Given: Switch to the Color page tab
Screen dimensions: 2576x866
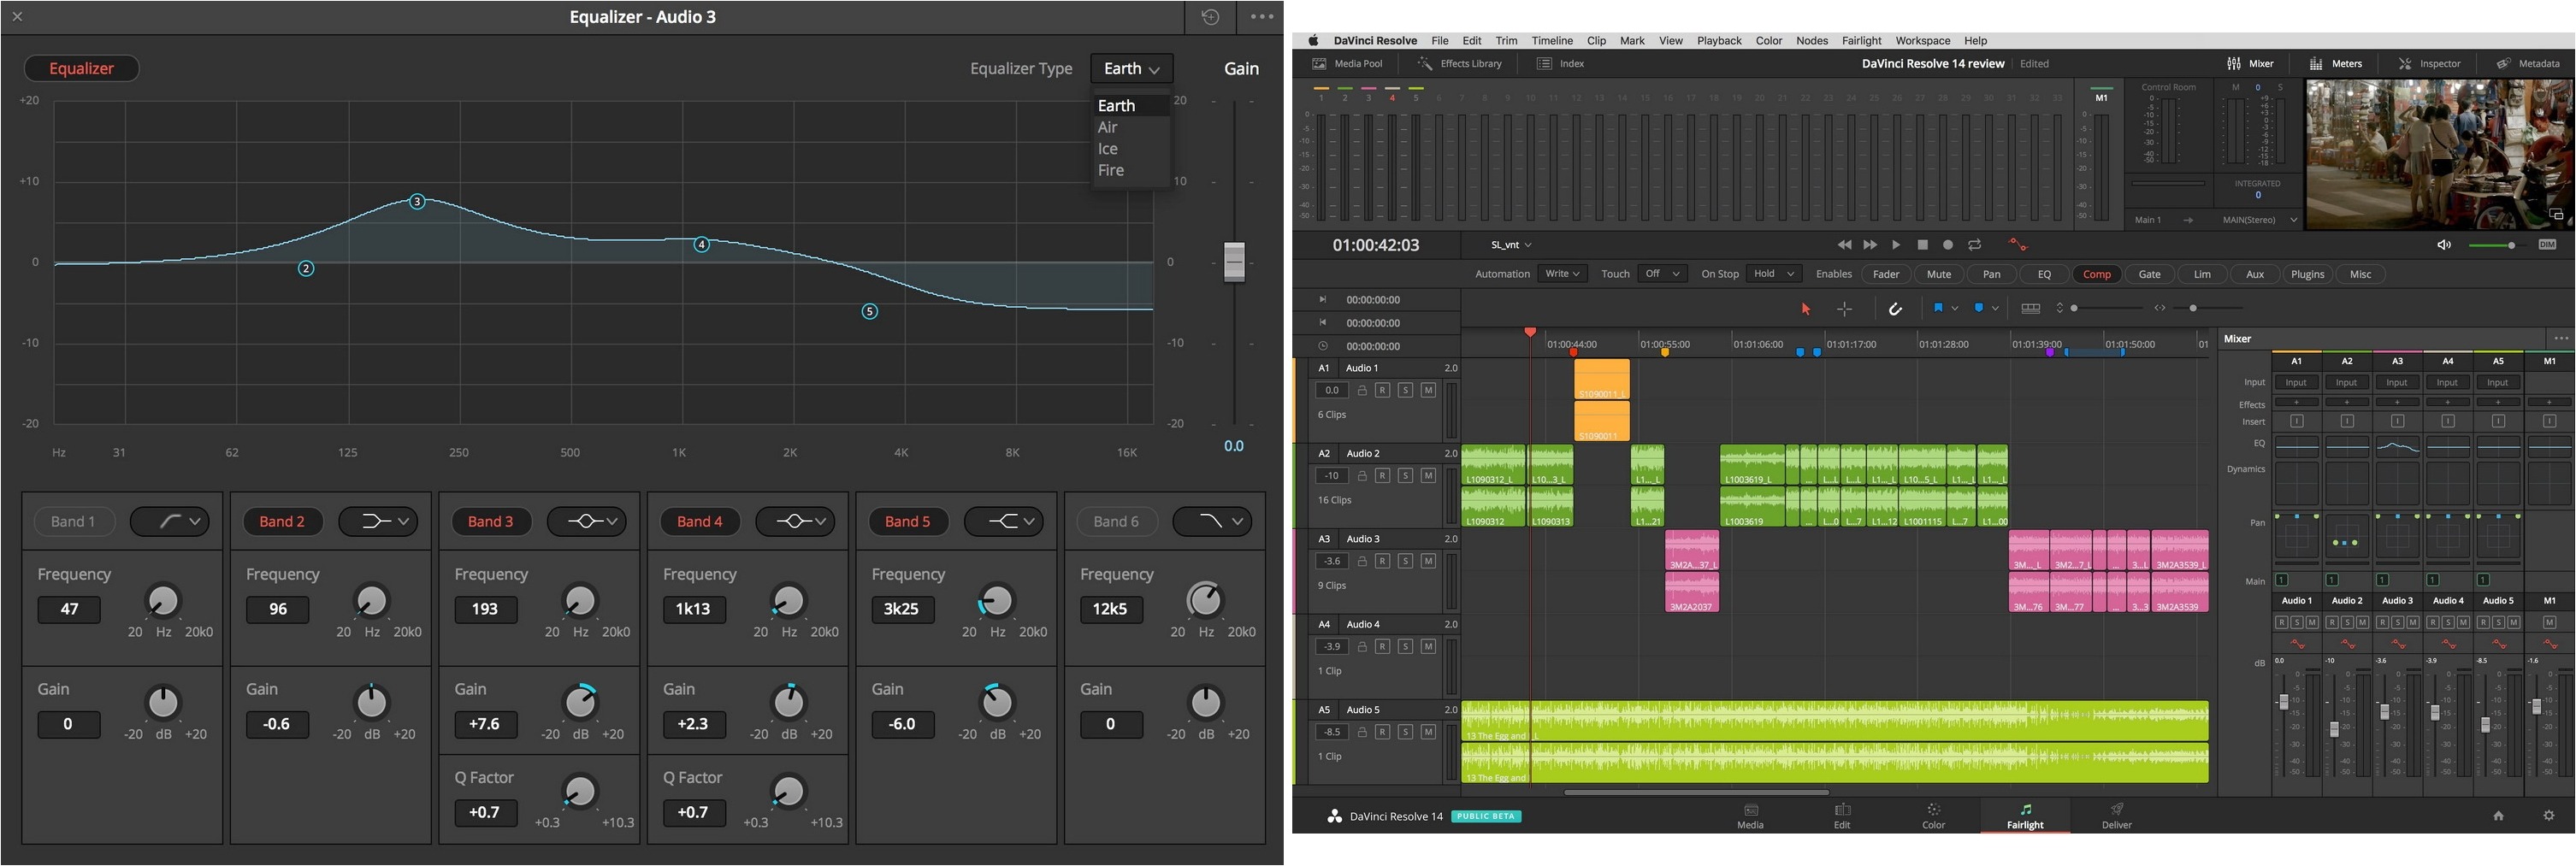Looking at the screenshot, I should click(1933, 815).
